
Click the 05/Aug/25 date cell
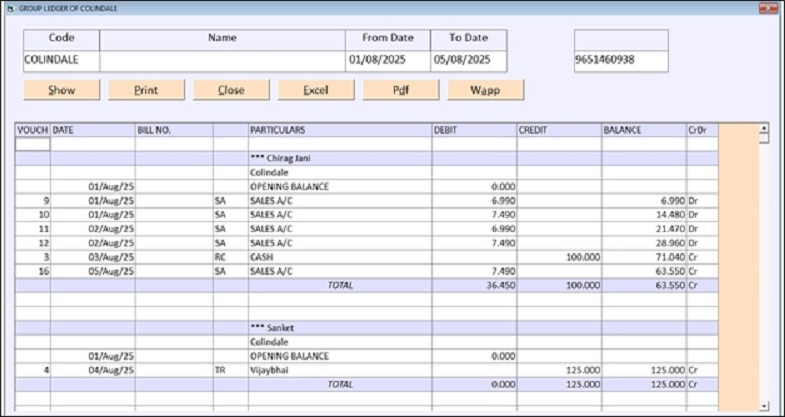point(93,272)
